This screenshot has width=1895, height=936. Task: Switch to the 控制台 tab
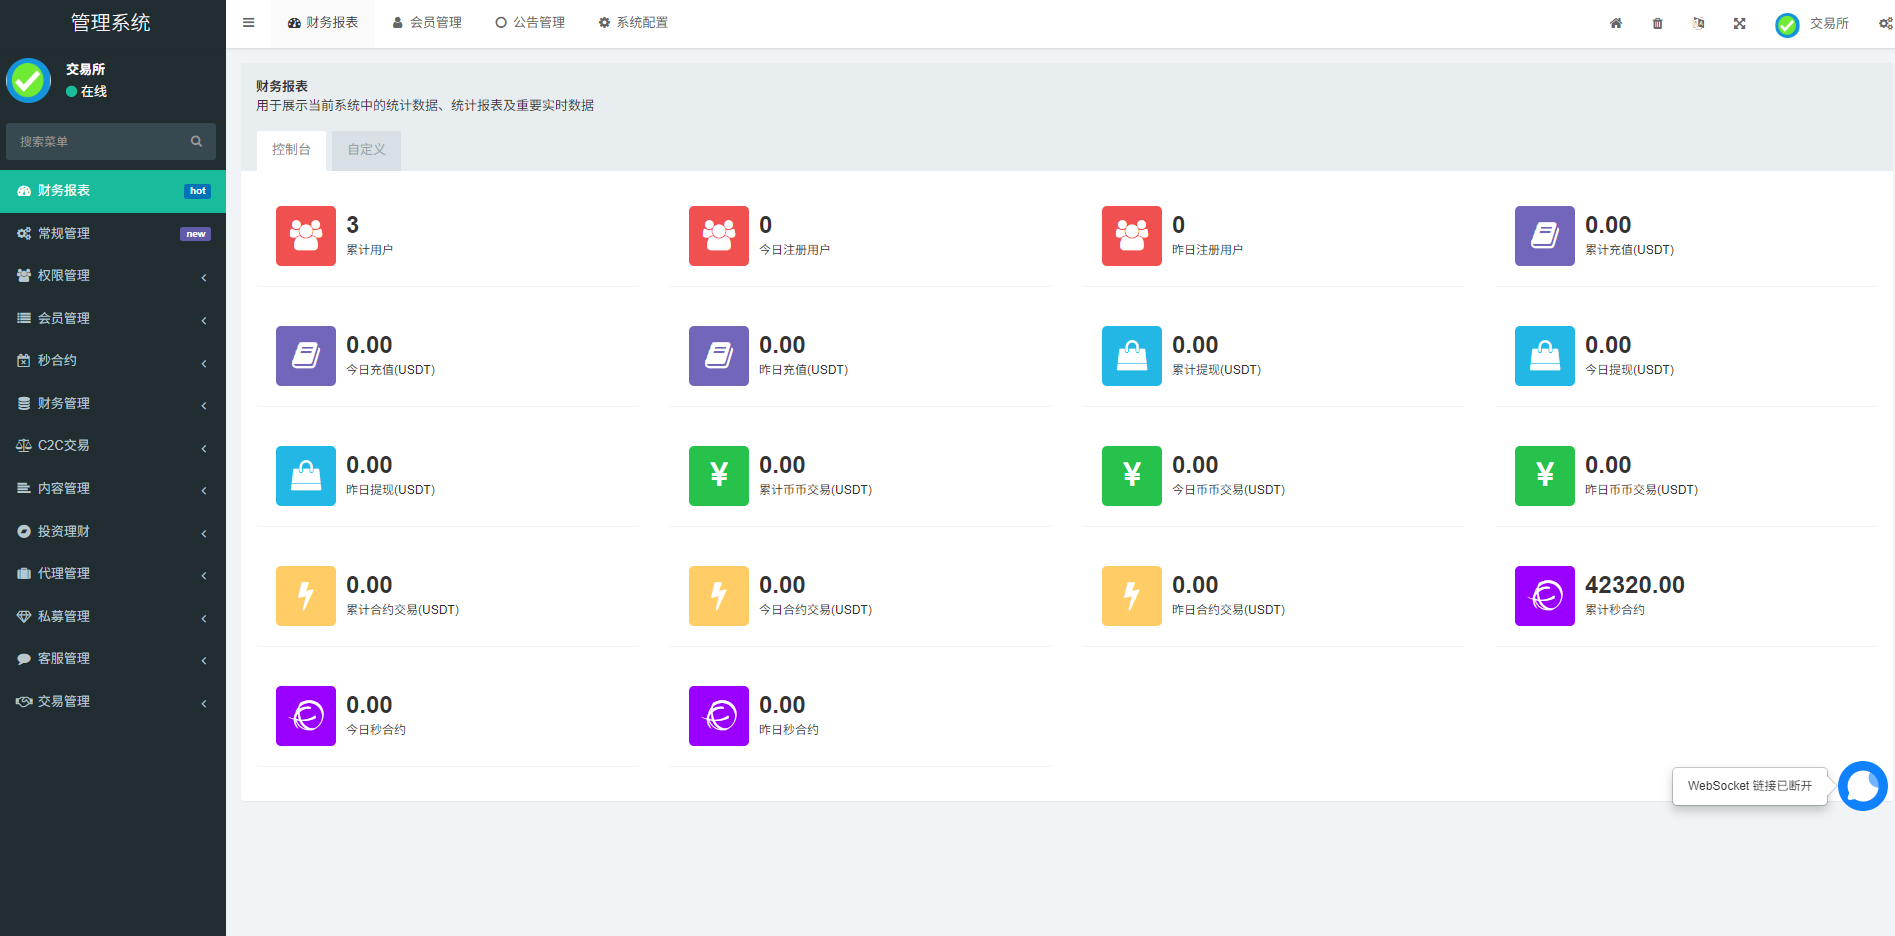(291, 150)
